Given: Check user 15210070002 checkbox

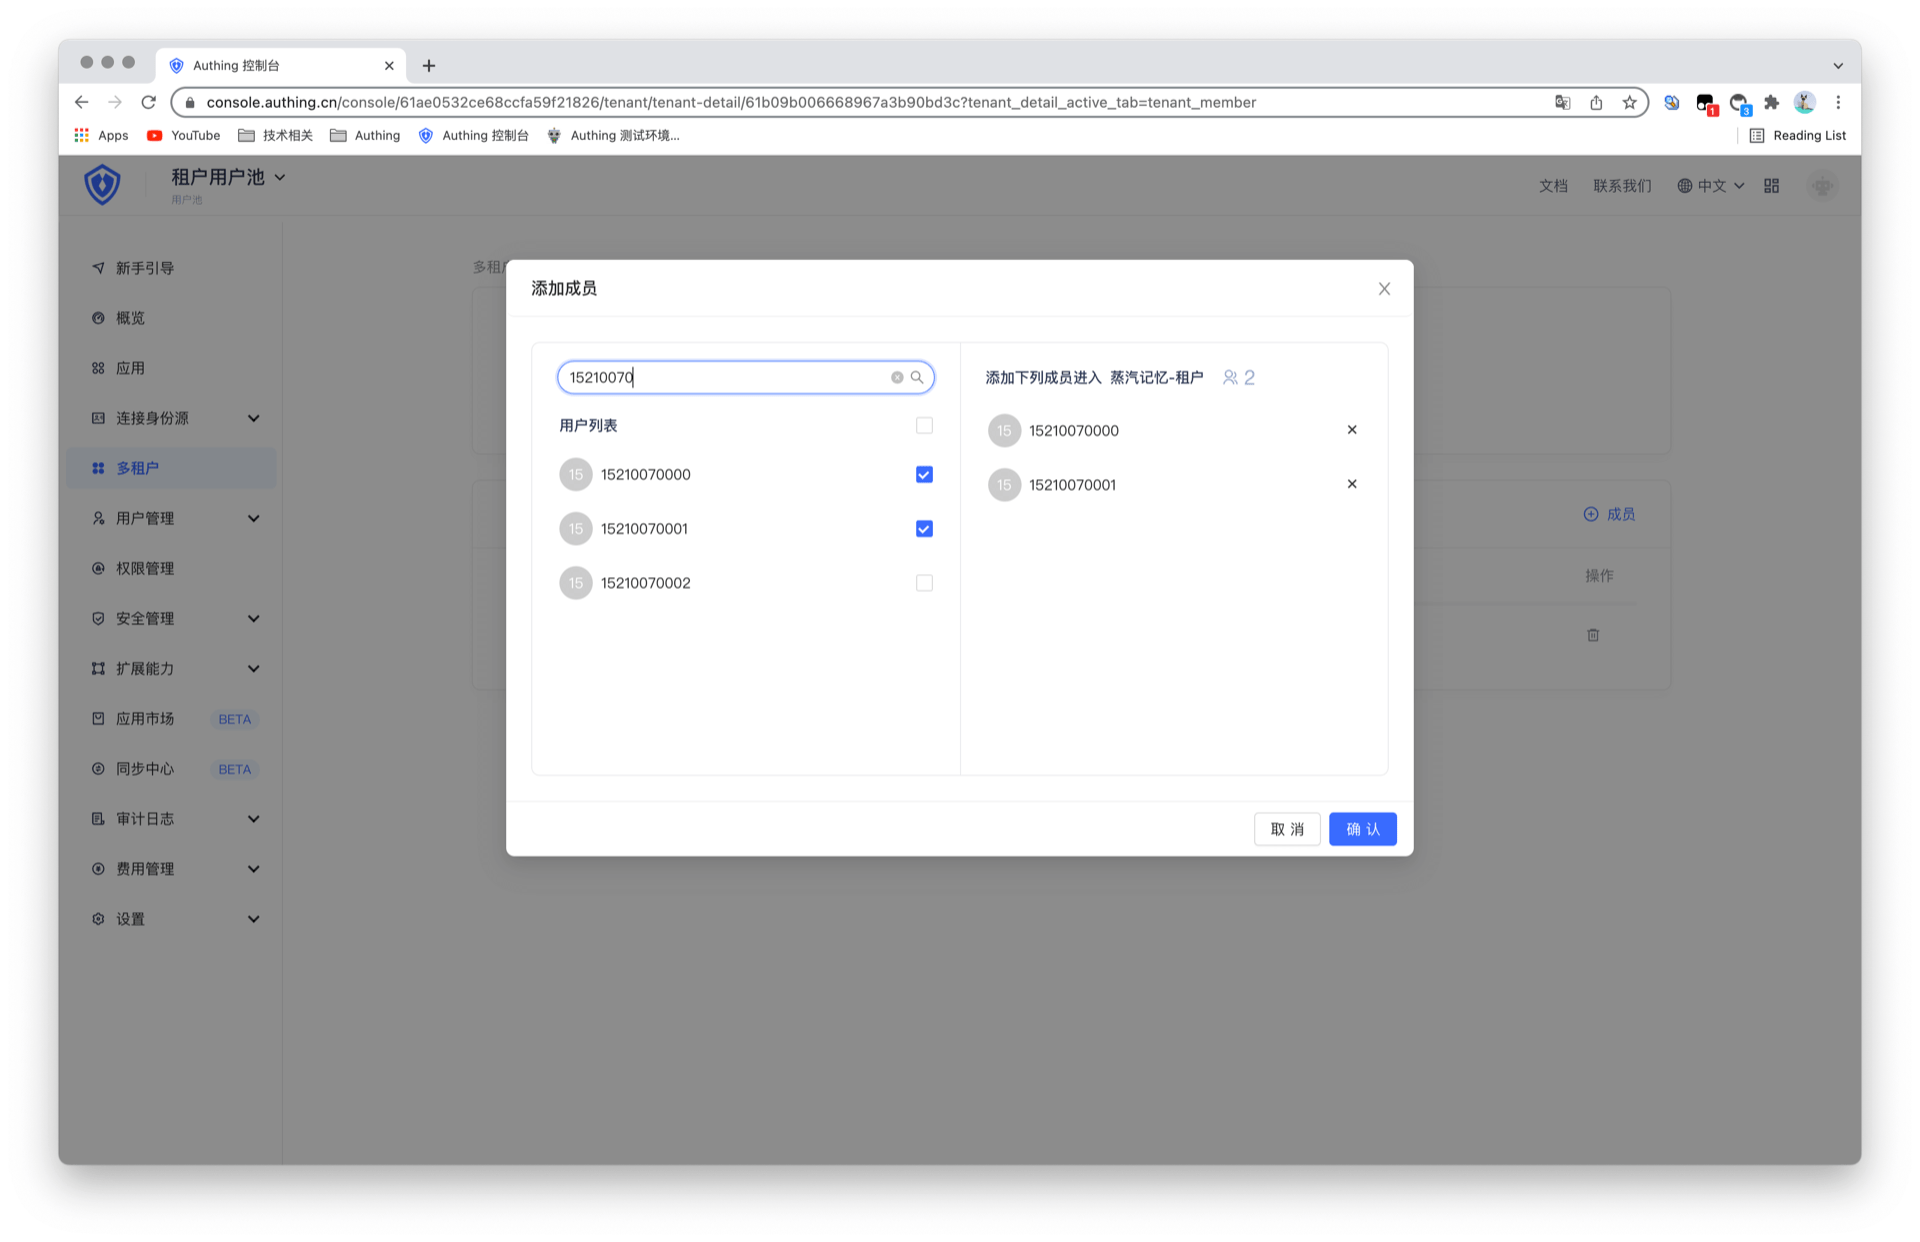Looking at the screenshot, I should click(x=924, y=583).
